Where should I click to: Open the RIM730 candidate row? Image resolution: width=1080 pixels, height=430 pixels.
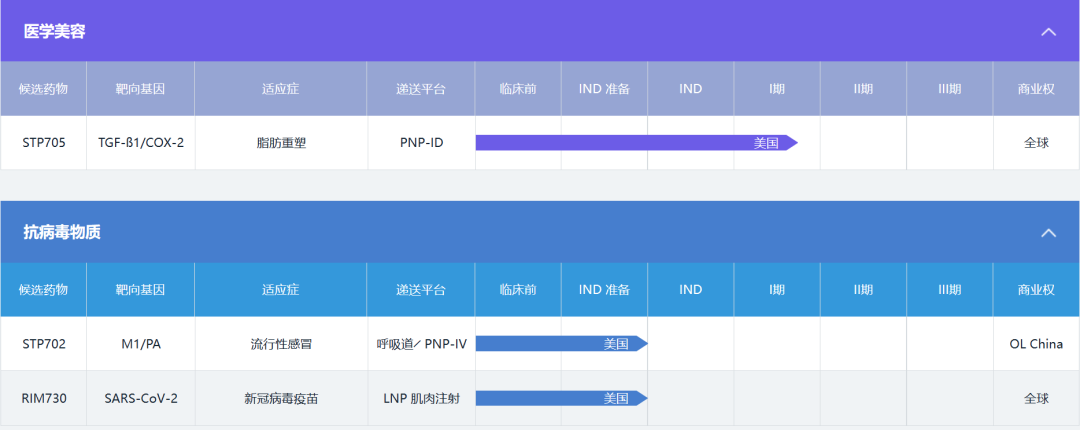click(44, 398)
